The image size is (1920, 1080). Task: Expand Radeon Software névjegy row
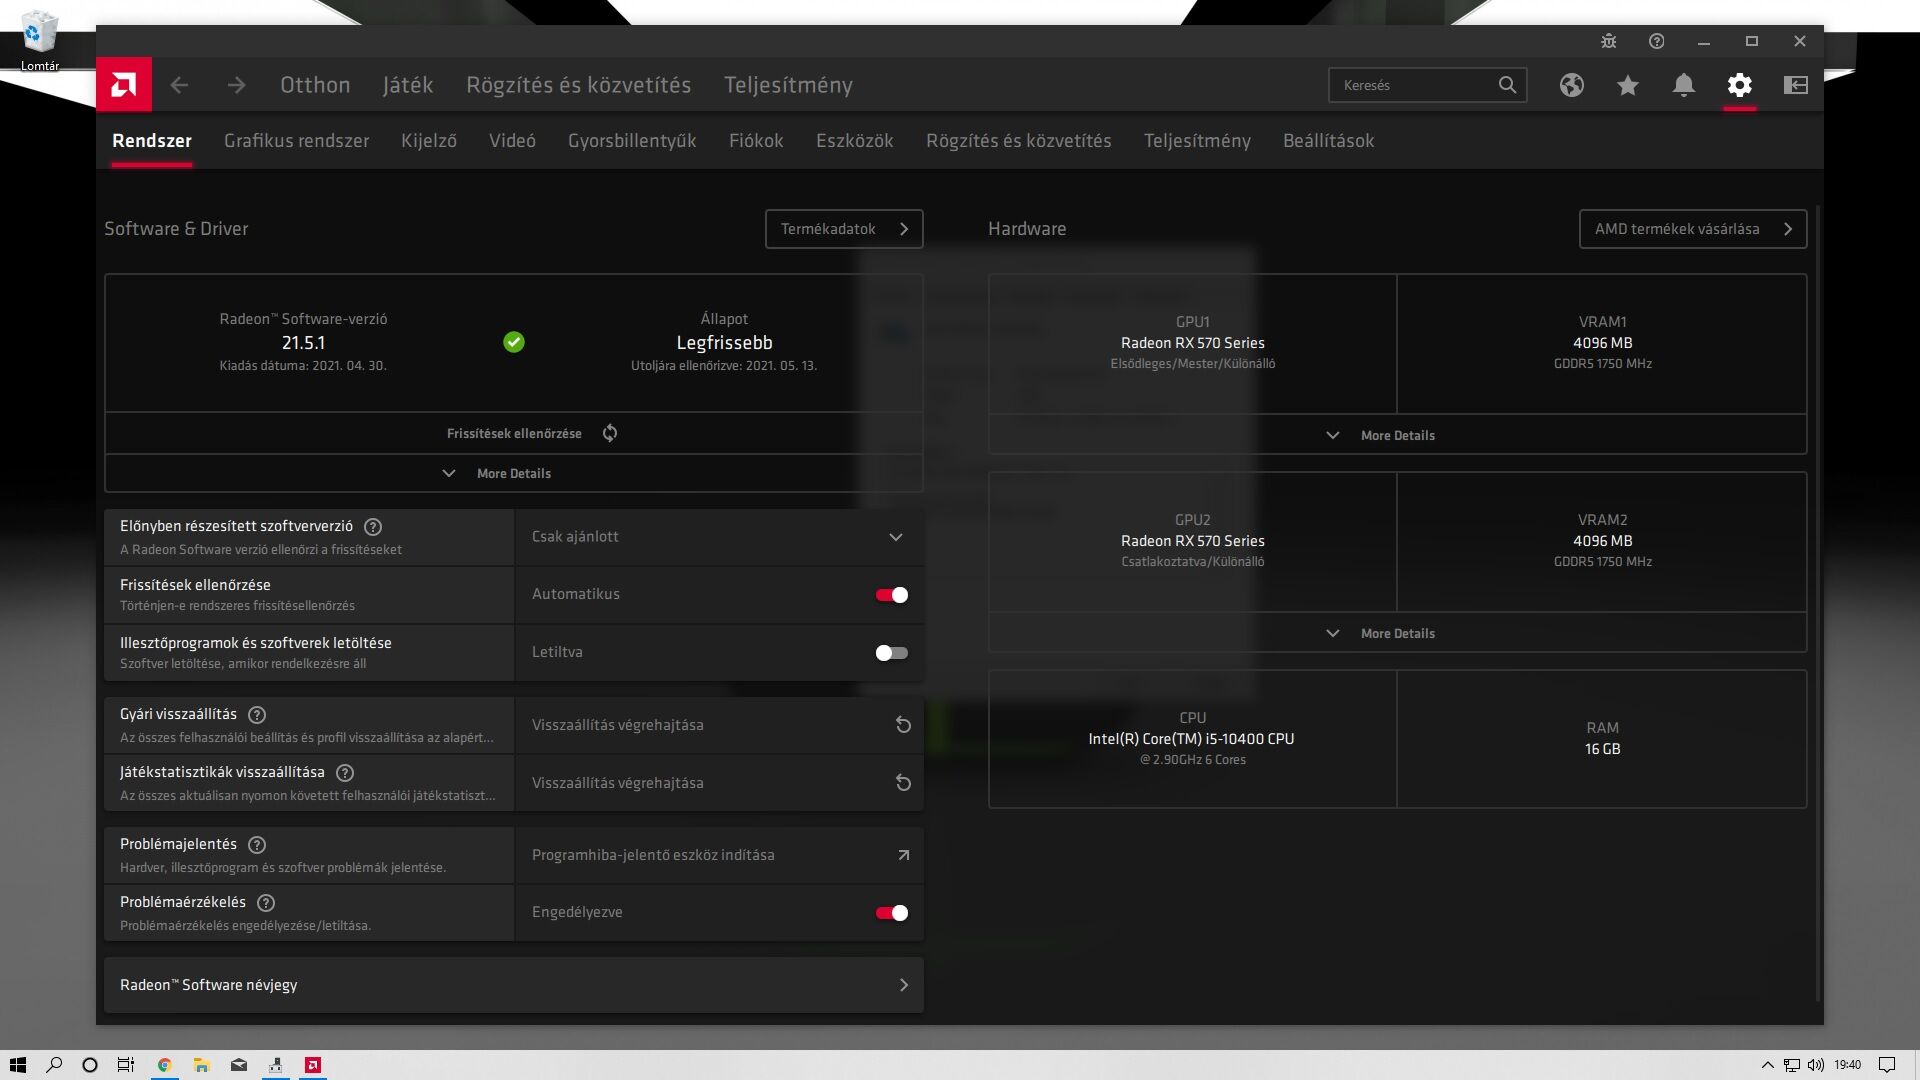pos(514,985)
